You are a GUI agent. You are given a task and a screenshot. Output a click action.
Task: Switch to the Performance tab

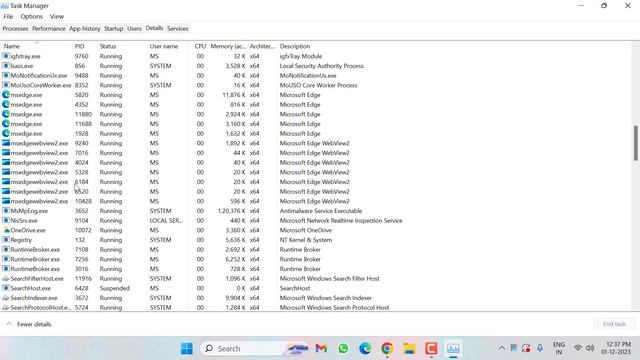[x=49, y=29]
